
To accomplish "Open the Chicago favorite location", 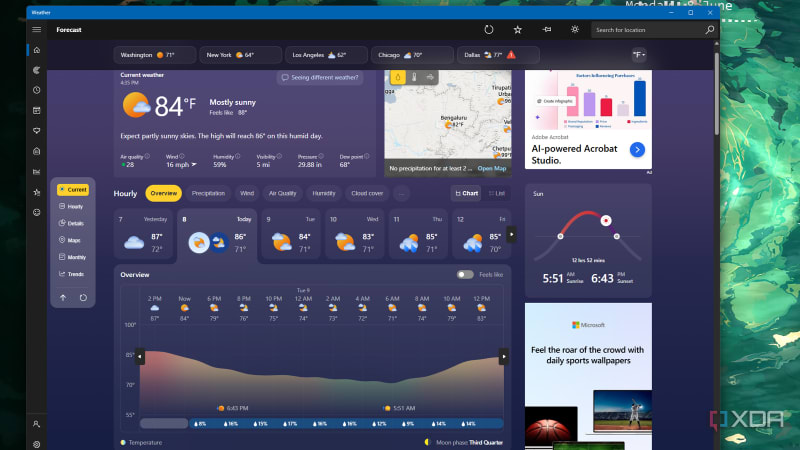I will pos(412,55).
